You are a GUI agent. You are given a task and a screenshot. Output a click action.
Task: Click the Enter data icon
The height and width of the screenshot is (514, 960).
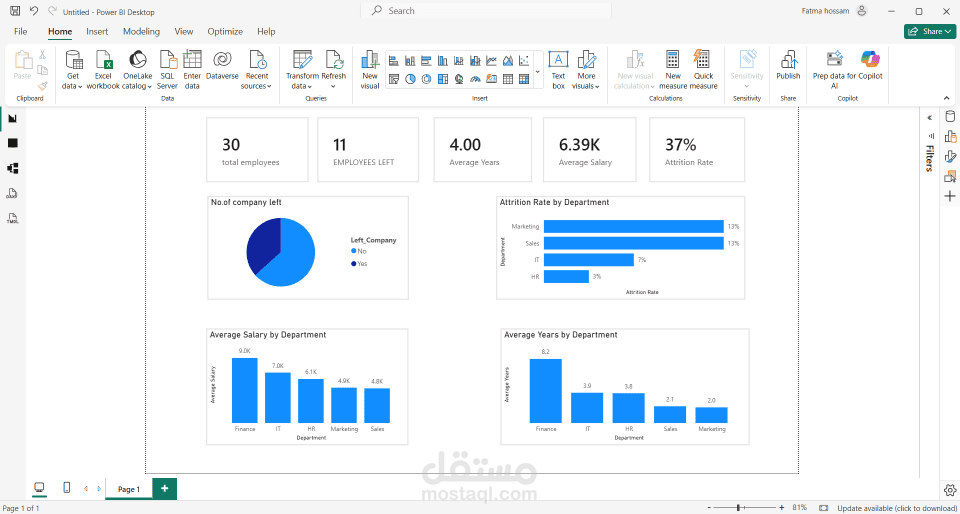click(x=192, y=60)
